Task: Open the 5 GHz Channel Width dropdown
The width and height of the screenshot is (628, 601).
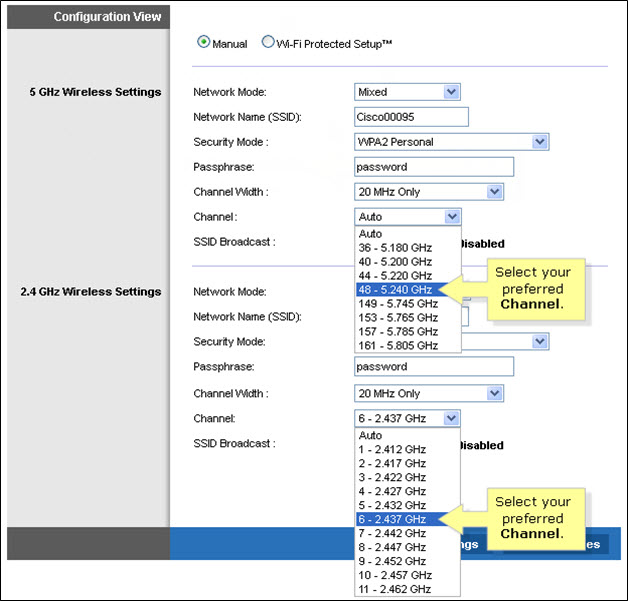Action: (428, 192)
